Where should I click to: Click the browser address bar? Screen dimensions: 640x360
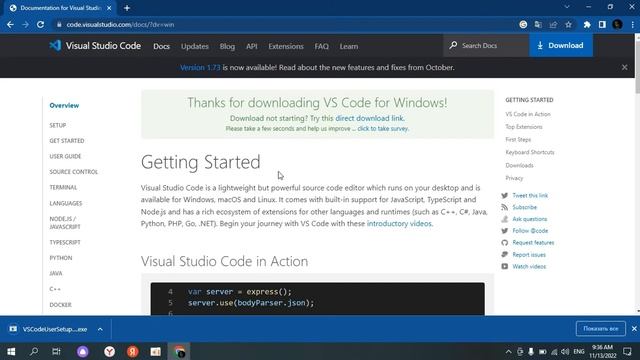(x=286, y=24)
